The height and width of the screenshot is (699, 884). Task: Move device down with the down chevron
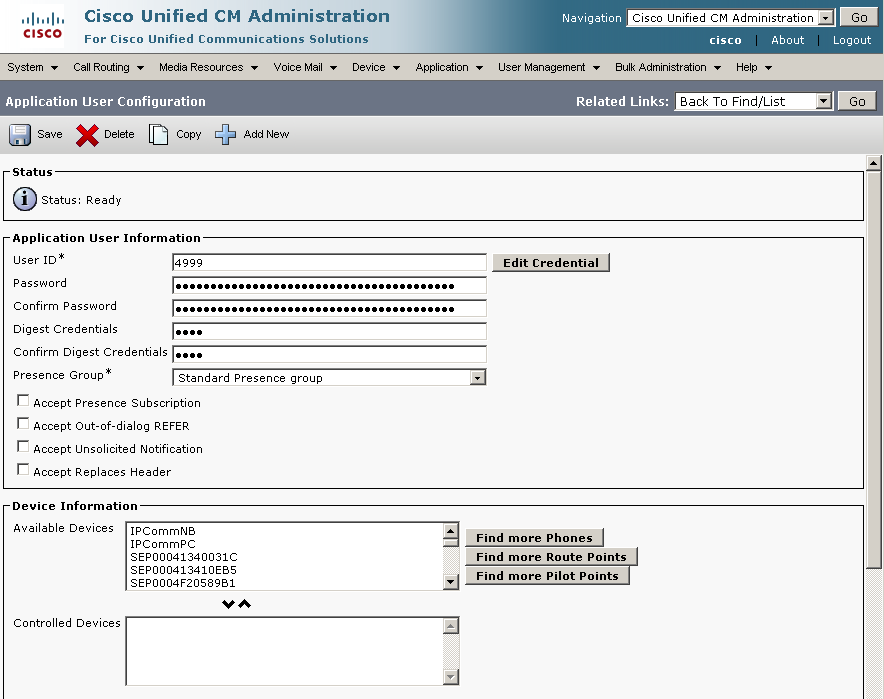[228, 604]
